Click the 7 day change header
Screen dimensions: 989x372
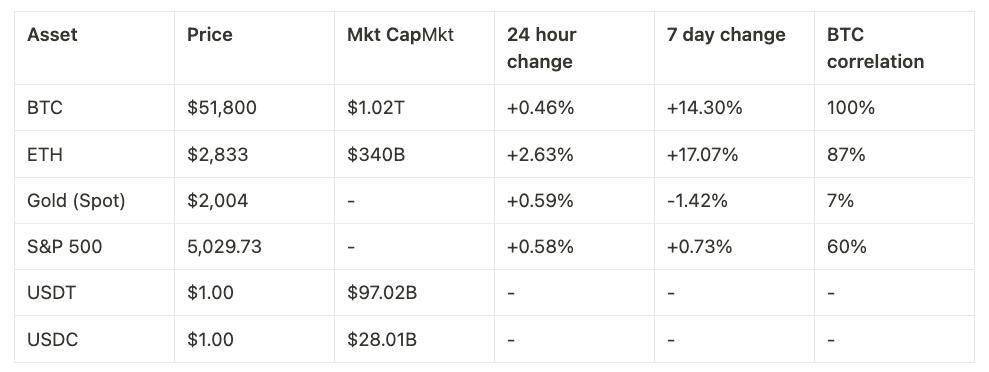(x=726, y=34)
